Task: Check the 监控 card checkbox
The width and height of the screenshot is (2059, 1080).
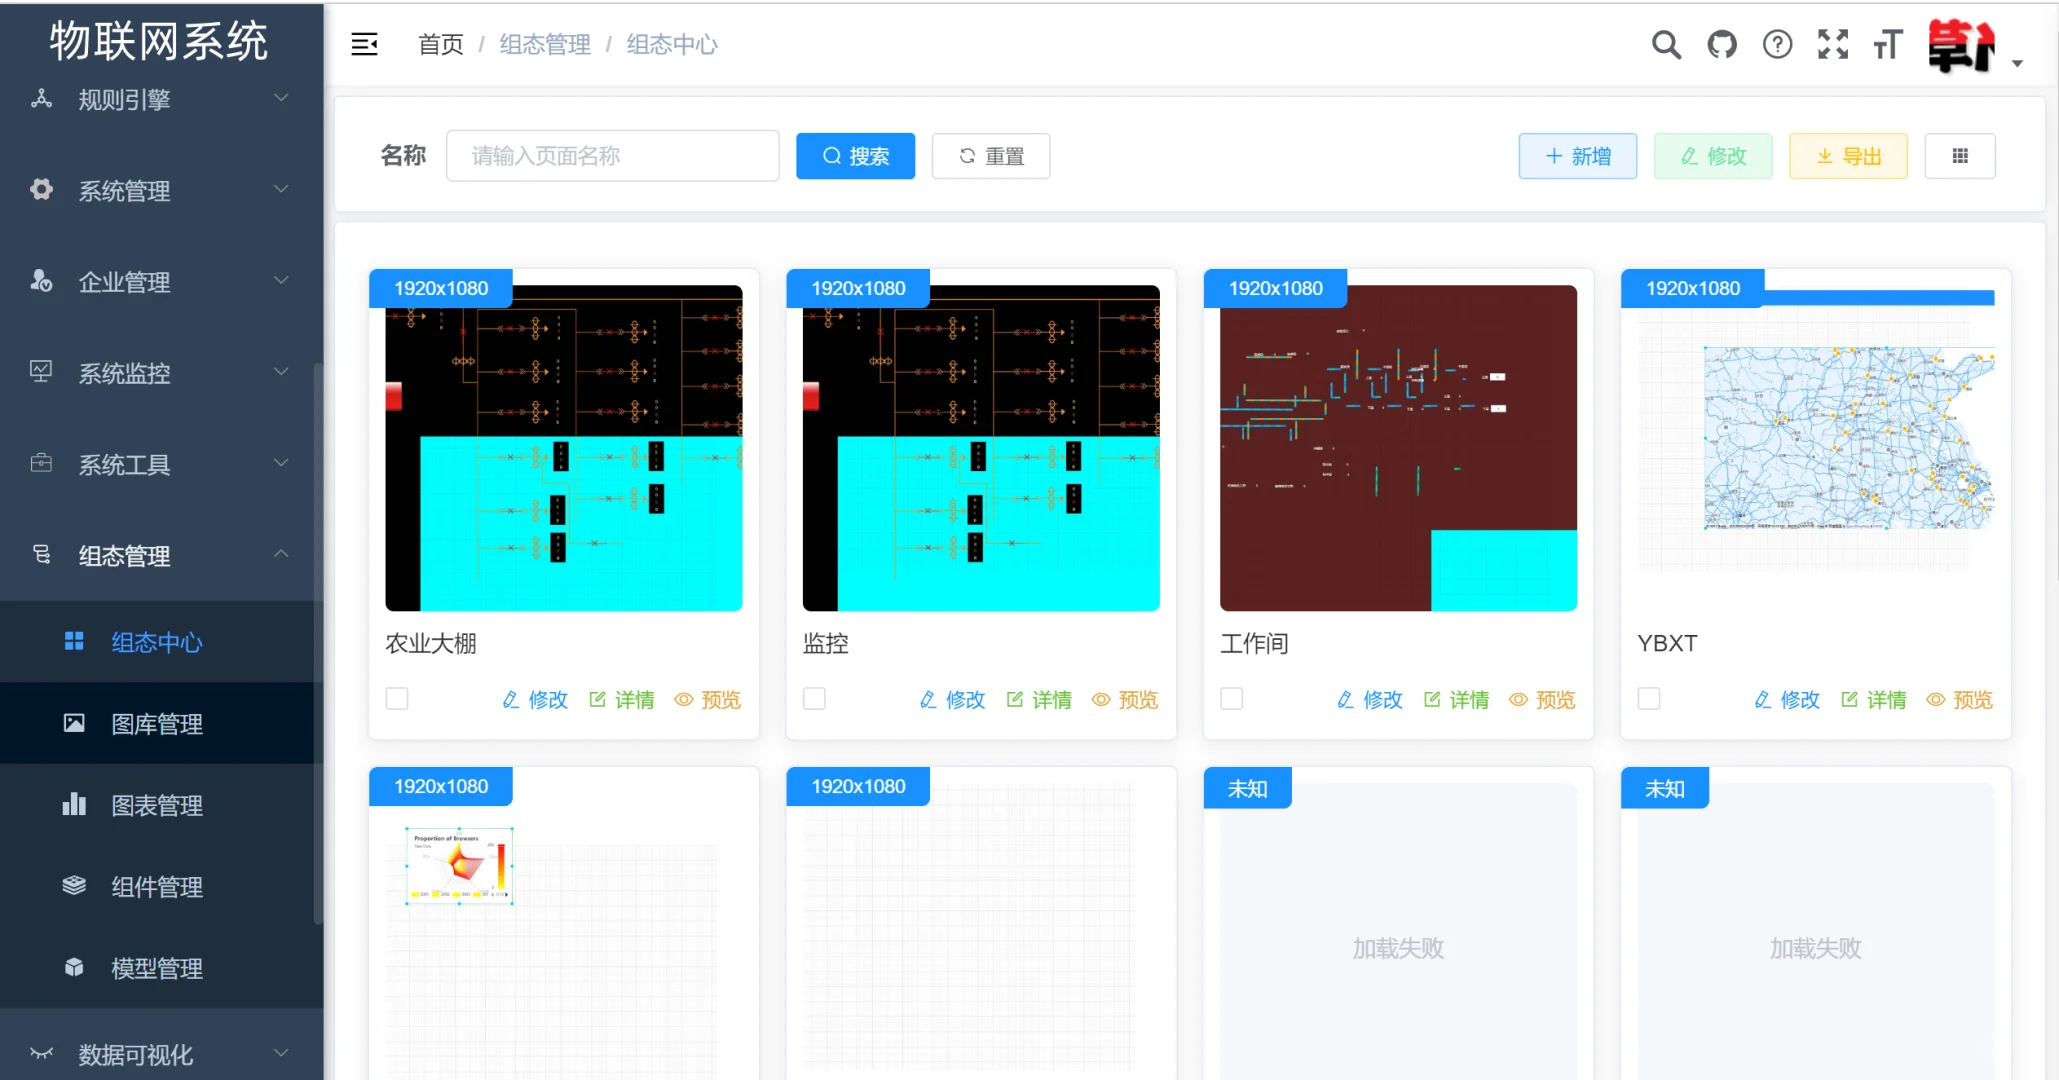Action: click(814, 699)
